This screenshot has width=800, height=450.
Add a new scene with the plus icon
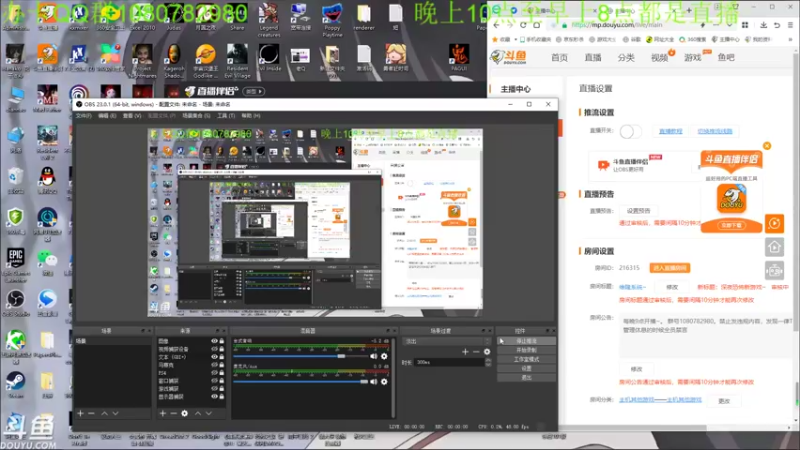coord(80,413)
